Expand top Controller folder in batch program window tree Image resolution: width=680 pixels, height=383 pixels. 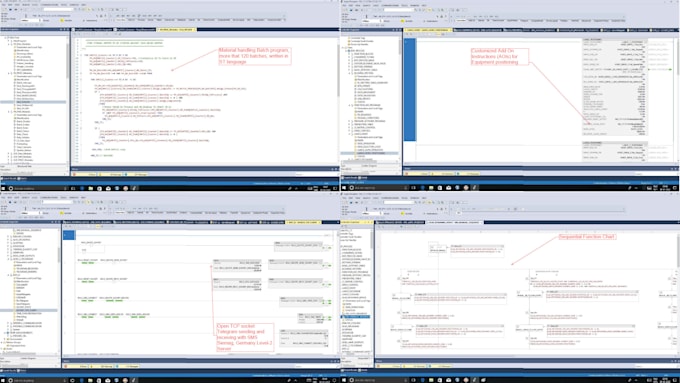[5, 38]
